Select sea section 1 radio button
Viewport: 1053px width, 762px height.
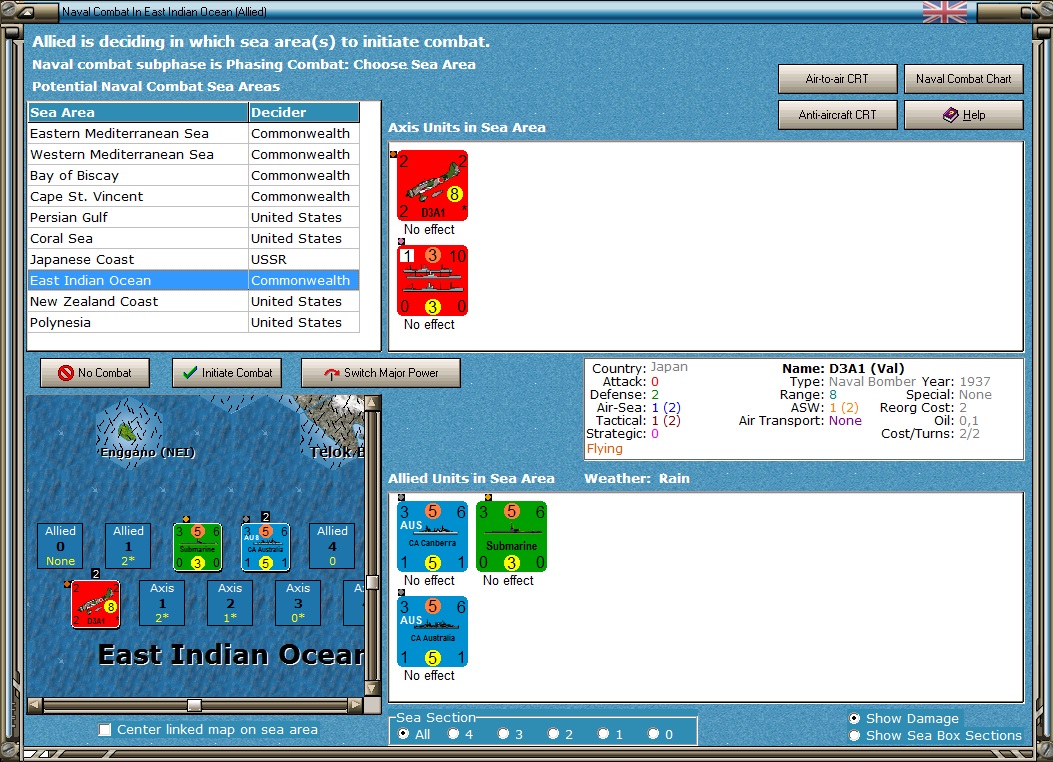604,734
